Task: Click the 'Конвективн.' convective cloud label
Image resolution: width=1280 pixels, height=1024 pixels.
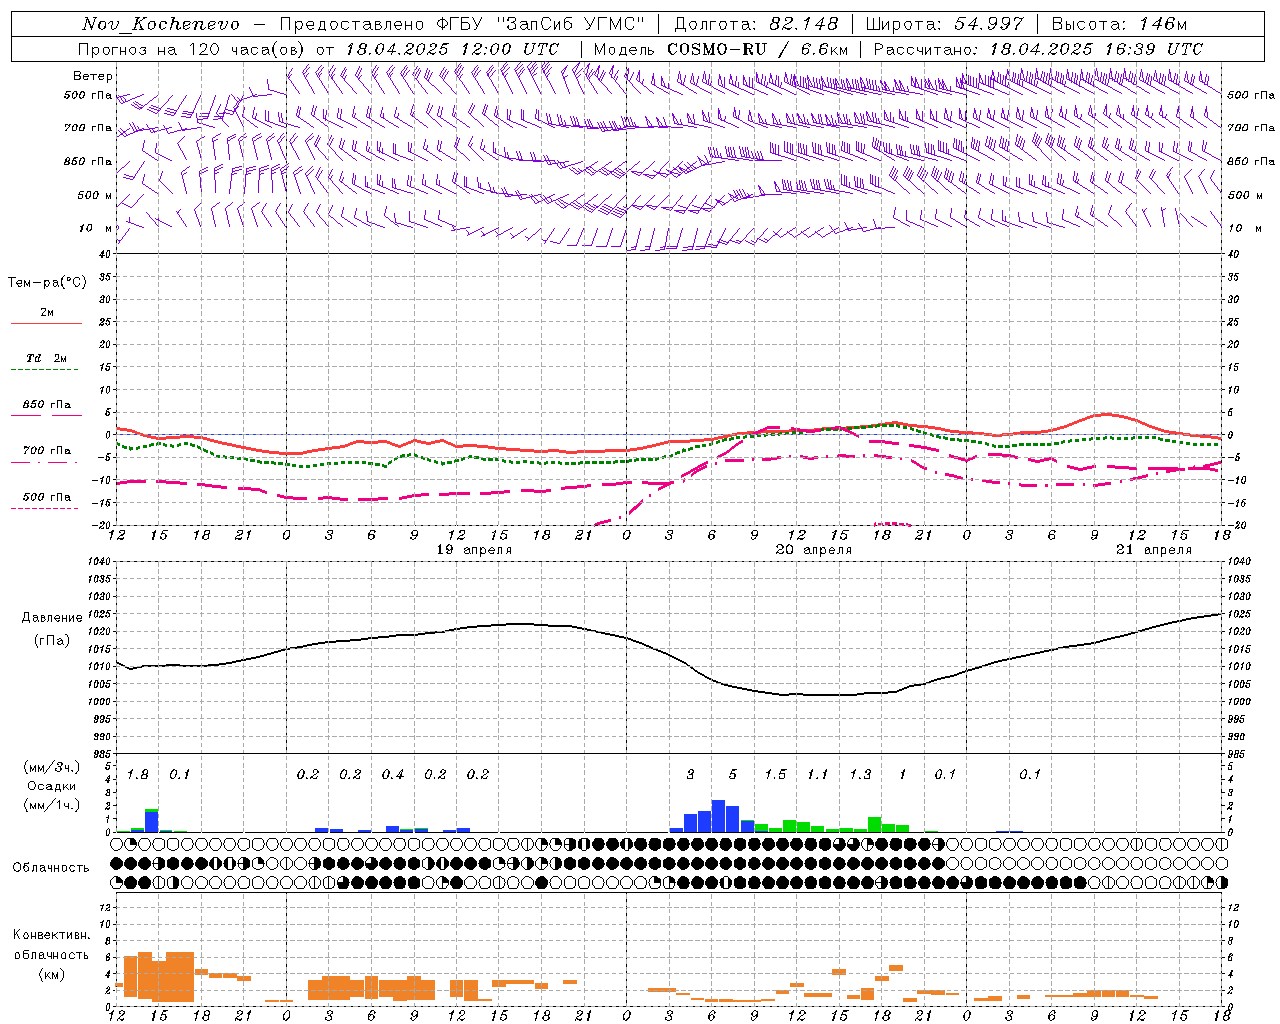Action: coord(51,935)
